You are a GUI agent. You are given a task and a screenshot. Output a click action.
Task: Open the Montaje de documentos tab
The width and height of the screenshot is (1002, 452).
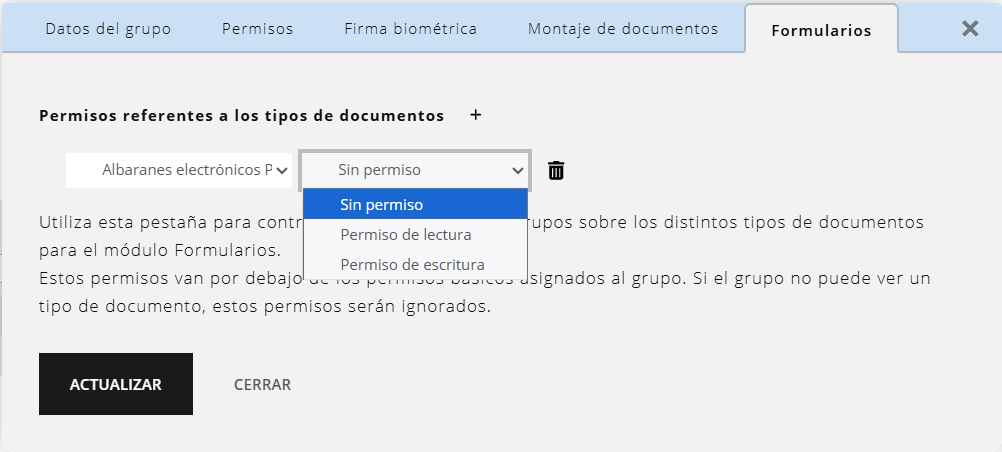click(623, 28)
